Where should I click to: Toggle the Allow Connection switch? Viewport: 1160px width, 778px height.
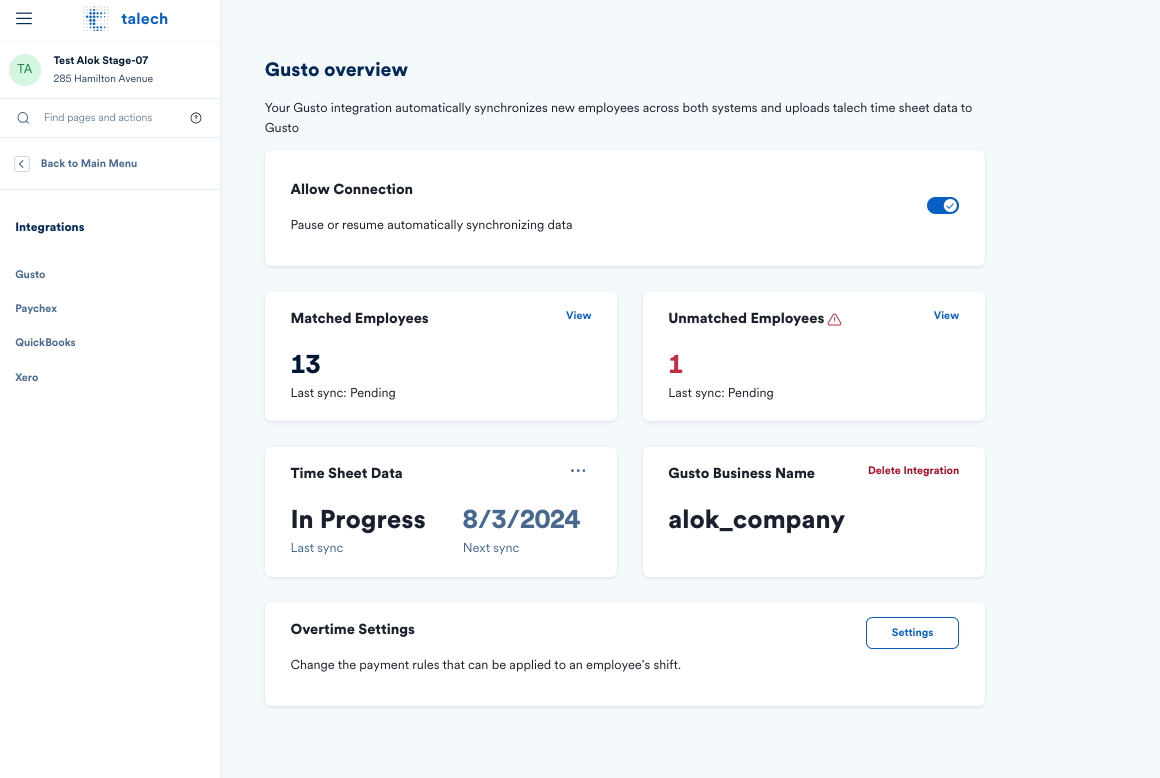click(942, 206)
